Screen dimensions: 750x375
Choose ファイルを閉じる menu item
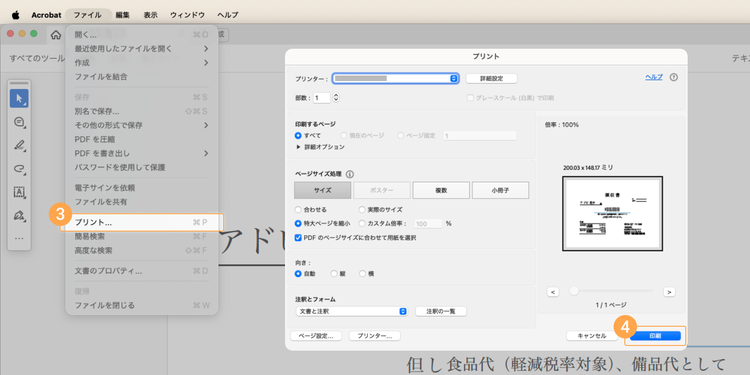coord(142,305)
